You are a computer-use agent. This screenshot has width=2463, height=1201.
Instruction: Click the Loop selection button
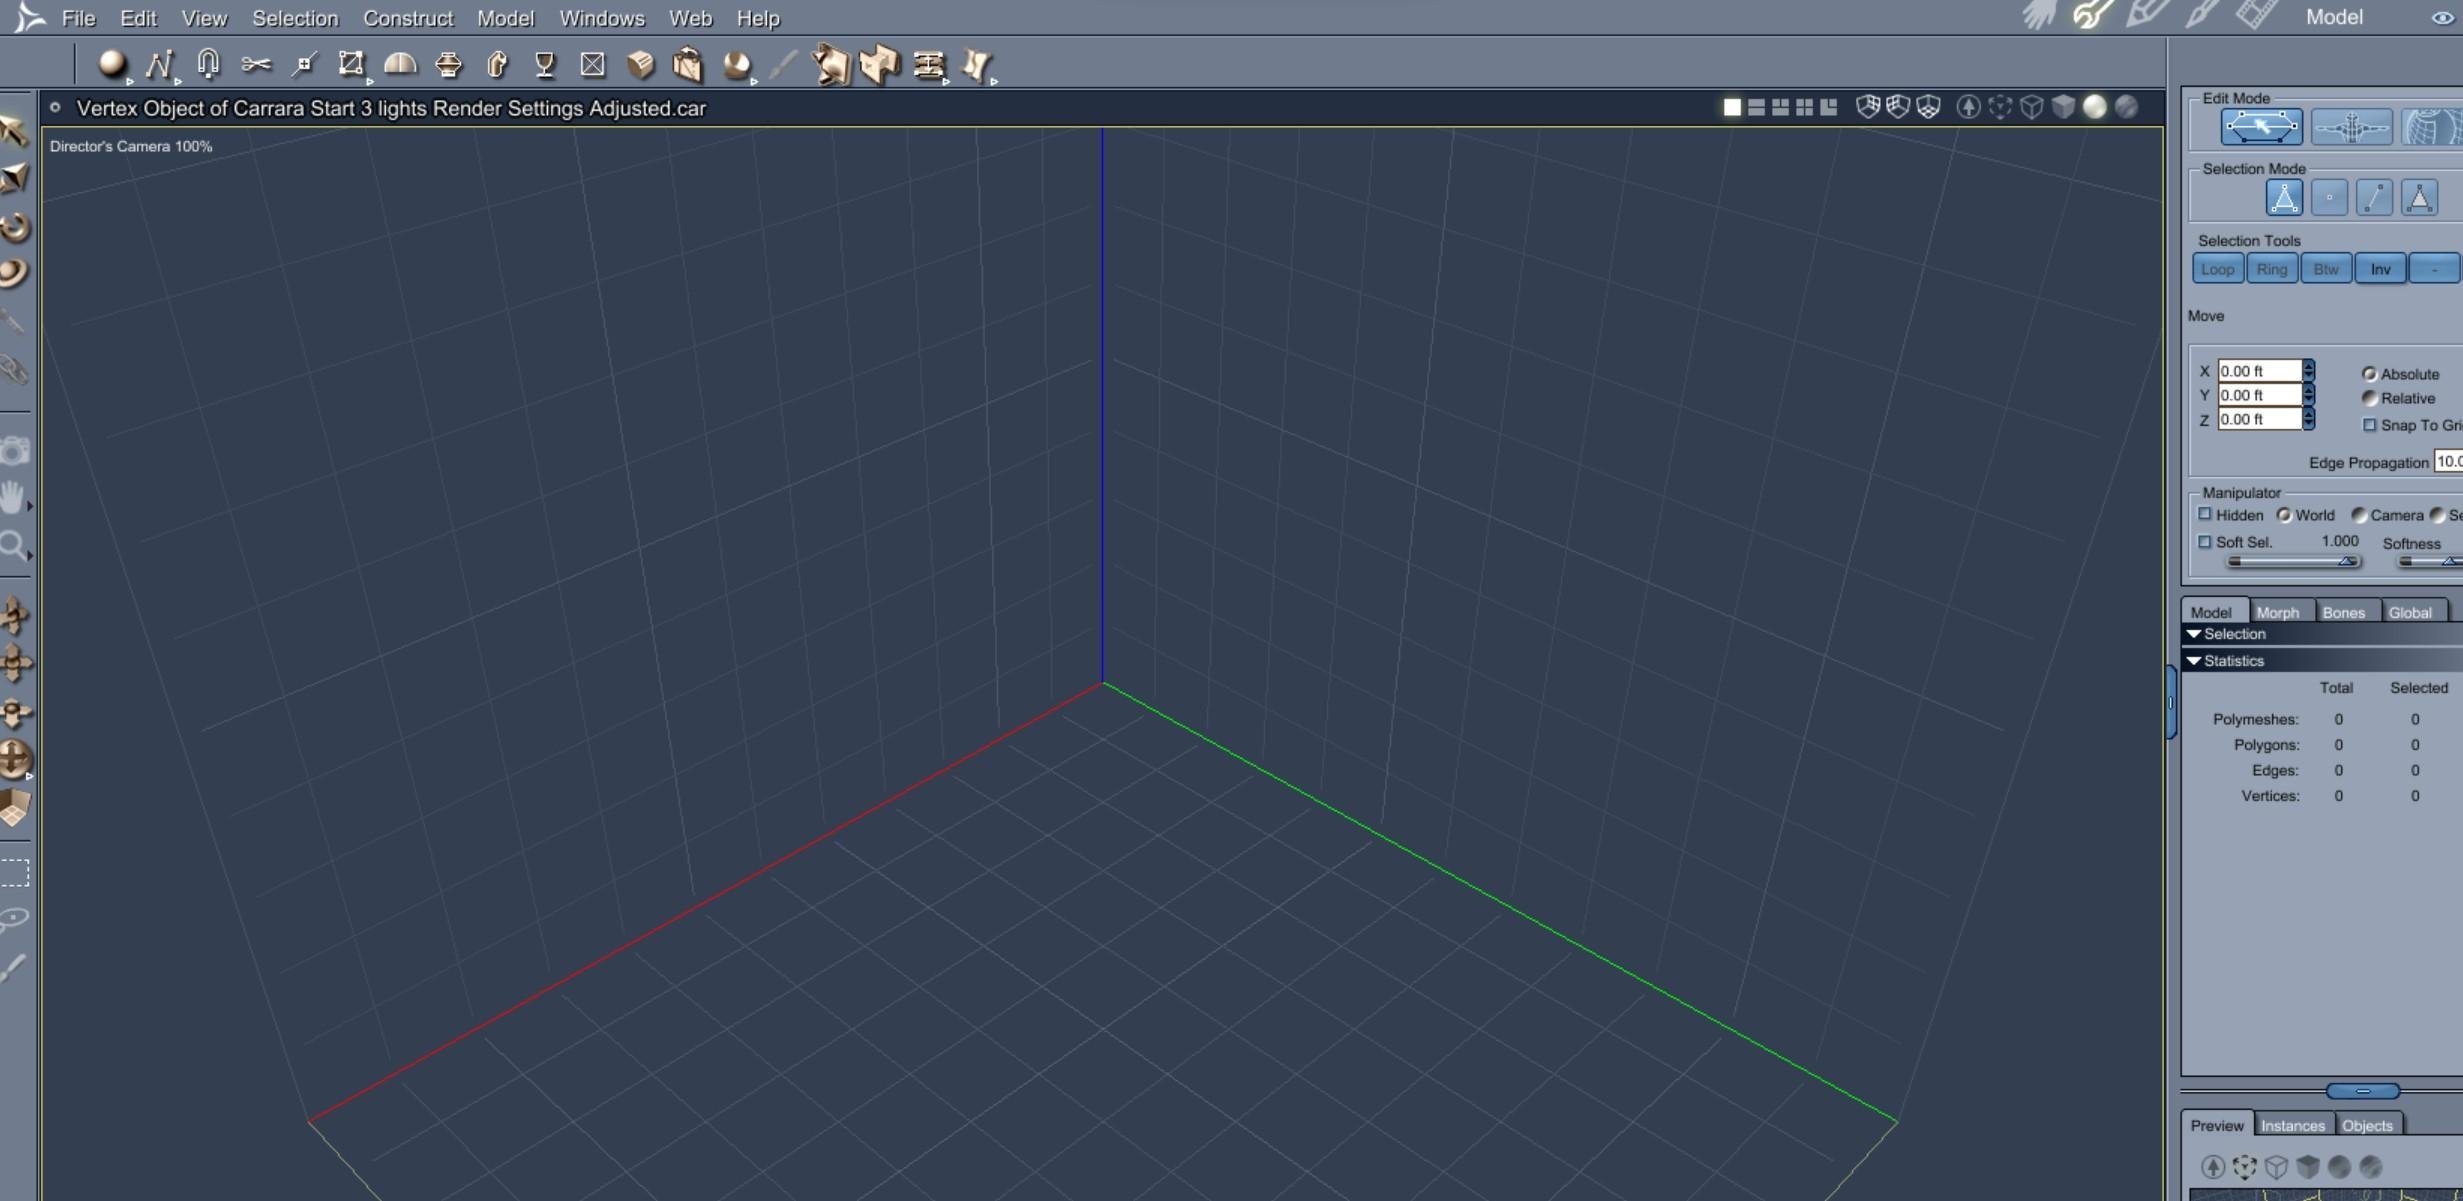point(2217,269)
